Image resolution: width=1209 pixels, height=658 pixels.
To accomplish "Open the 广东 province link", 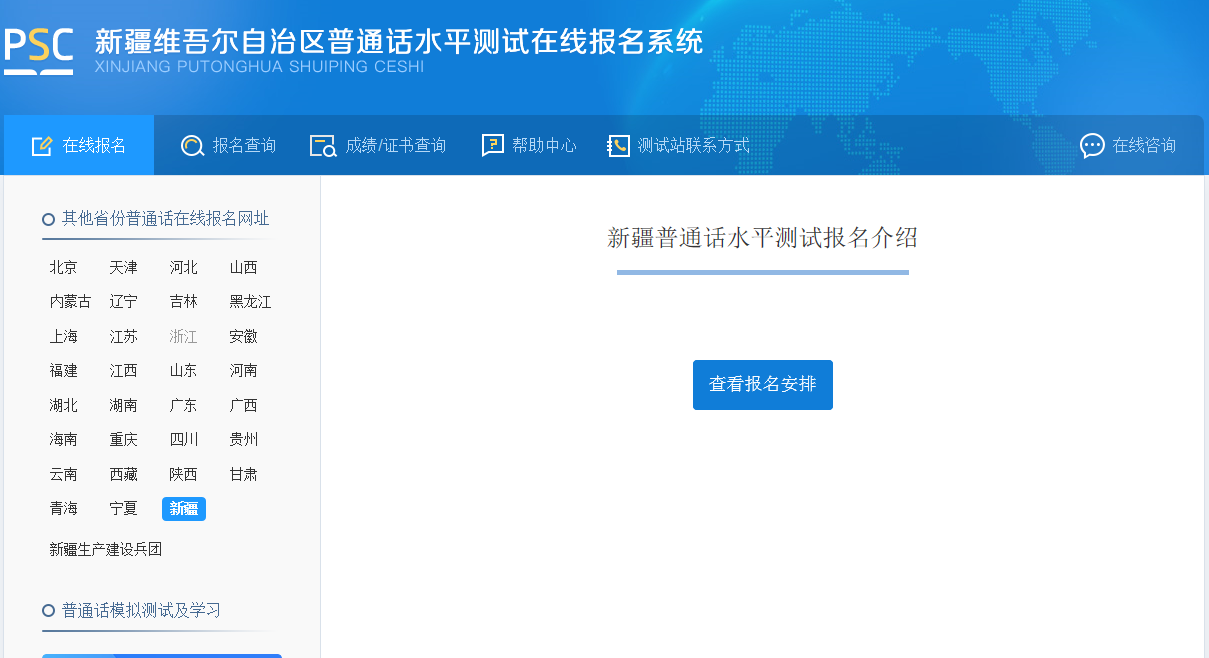I will tap(184, 406).
